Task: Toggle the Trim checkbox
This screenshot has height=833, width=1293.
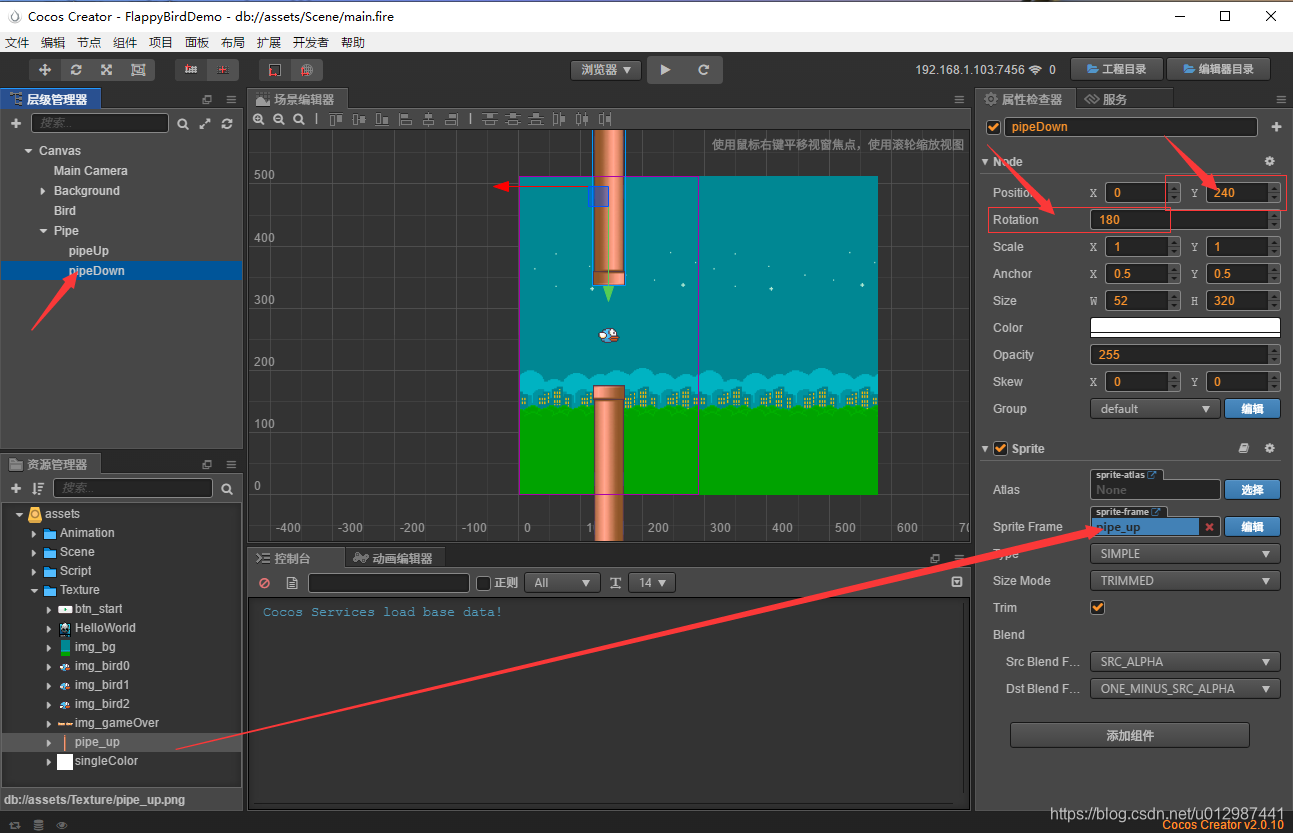Action: tap(1097, 607)
